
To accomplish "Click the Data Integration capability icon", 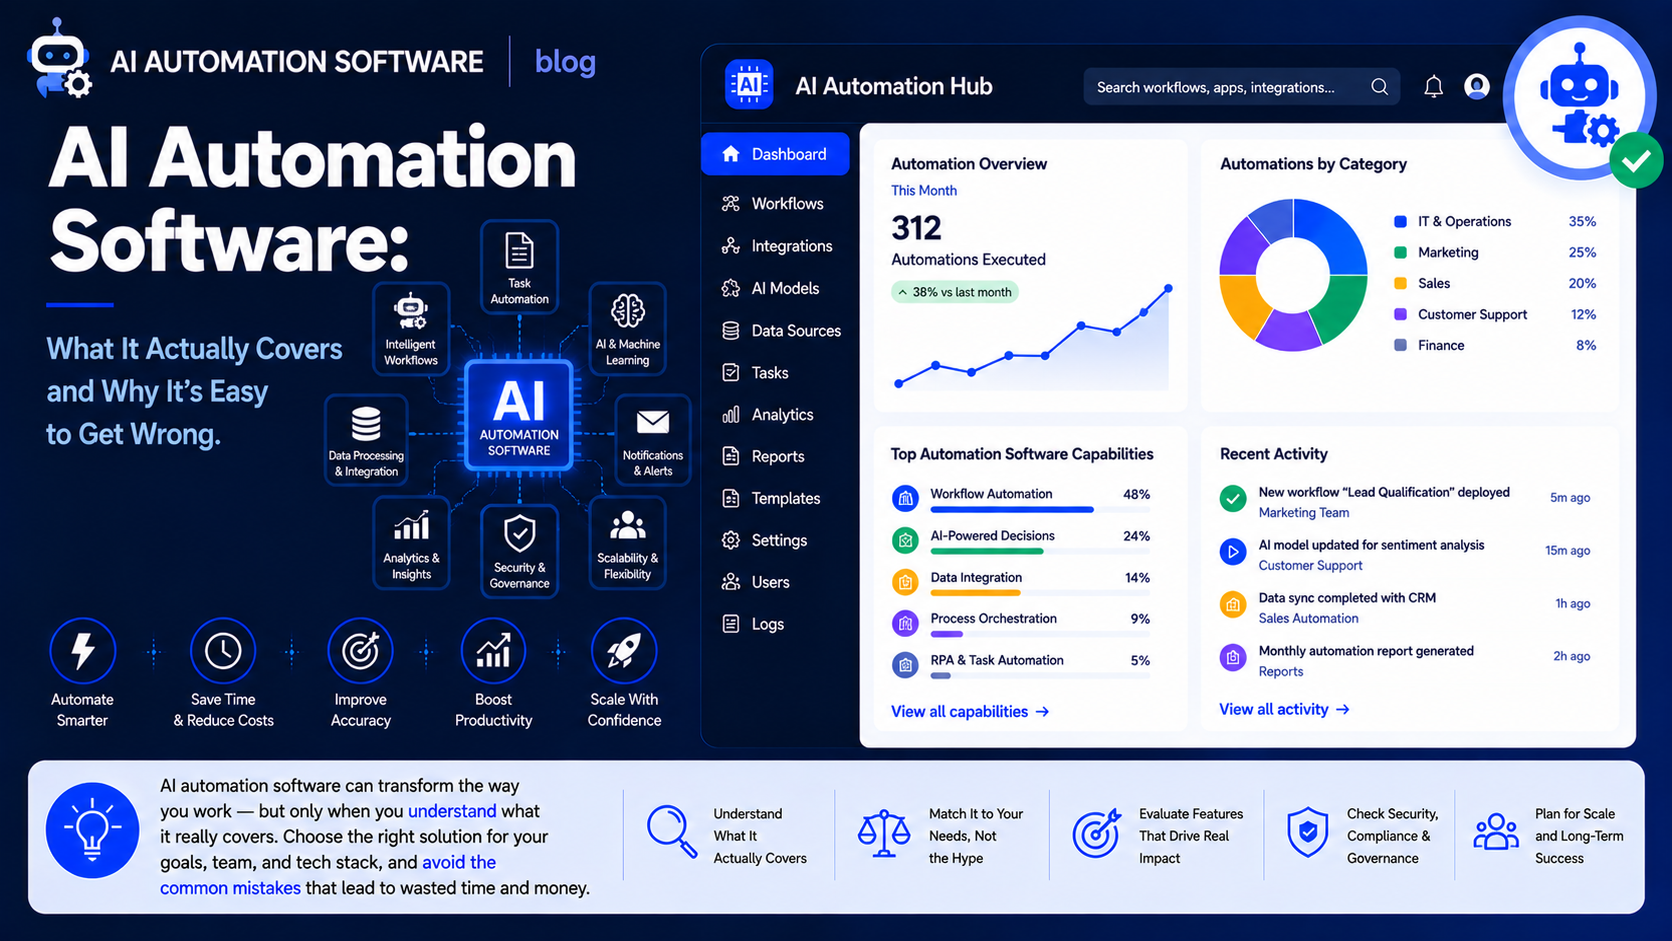I will coord(905,582).
